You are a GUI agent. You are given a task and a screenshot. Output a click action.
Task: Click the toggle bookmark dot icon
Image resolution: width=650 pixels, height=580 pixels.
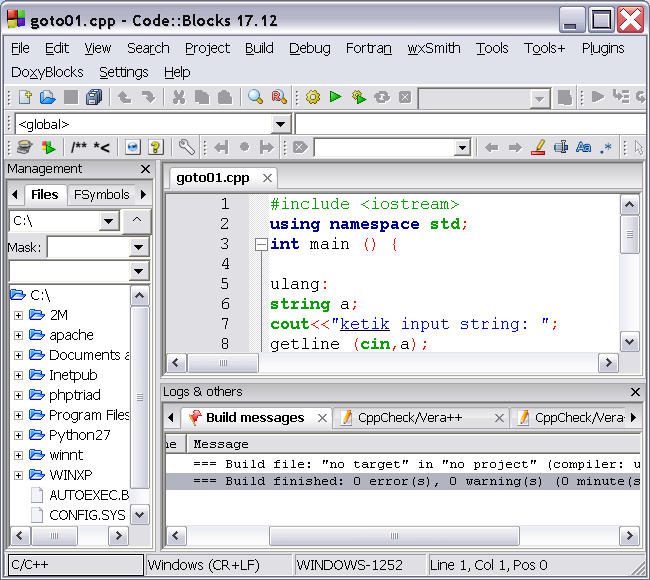(x=244, y=147)
